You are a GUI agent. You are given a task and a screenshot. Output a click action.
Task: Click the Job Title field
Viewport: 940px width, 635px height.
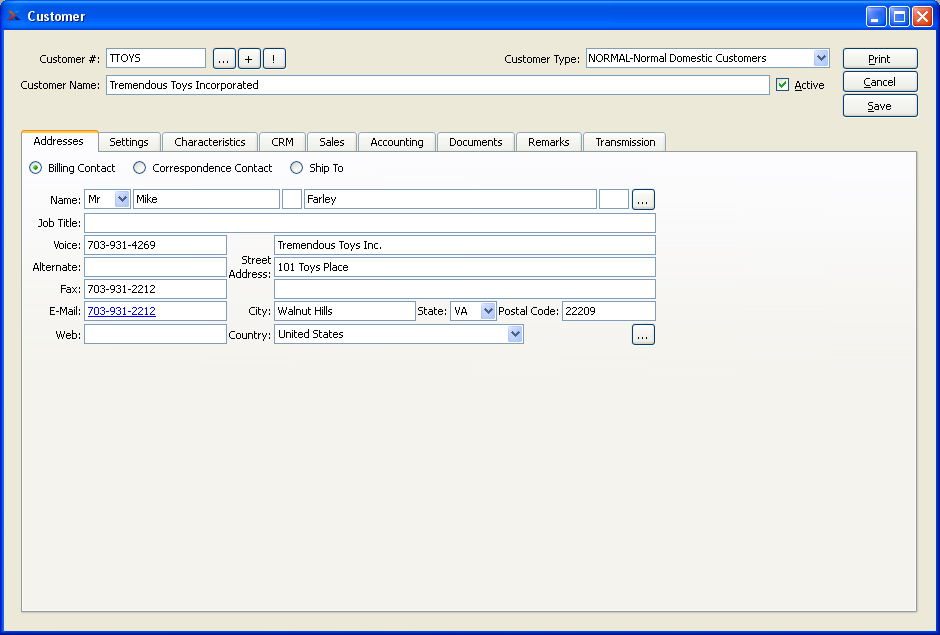pos(370,223)
